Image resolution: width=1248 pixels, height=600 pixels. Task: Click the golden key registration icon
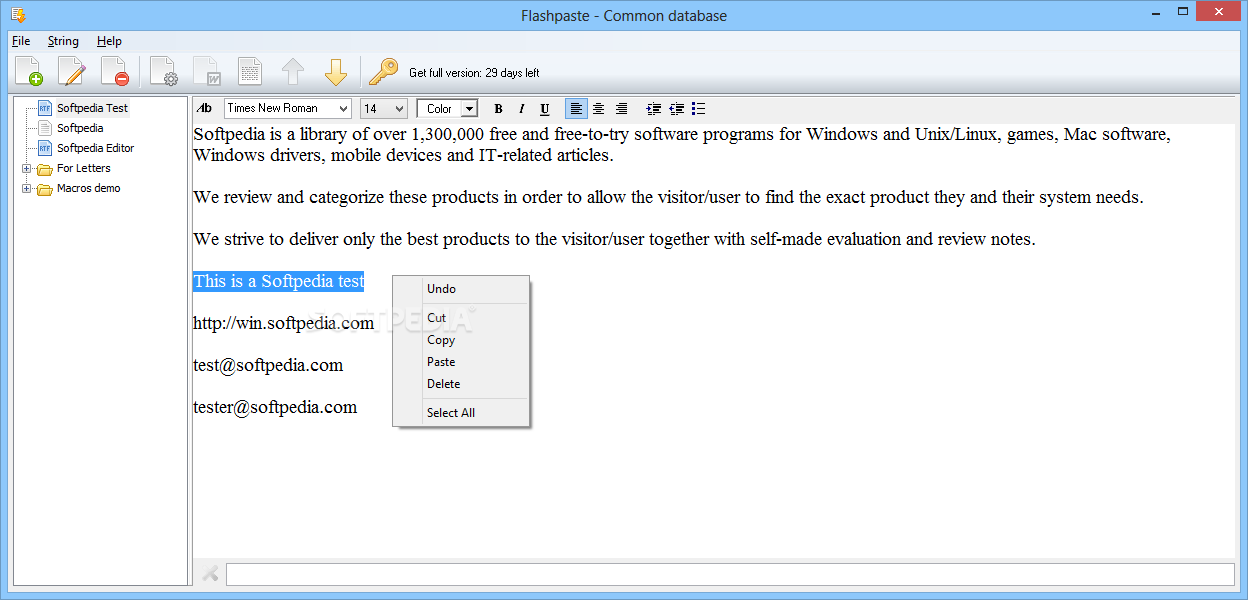383,72
